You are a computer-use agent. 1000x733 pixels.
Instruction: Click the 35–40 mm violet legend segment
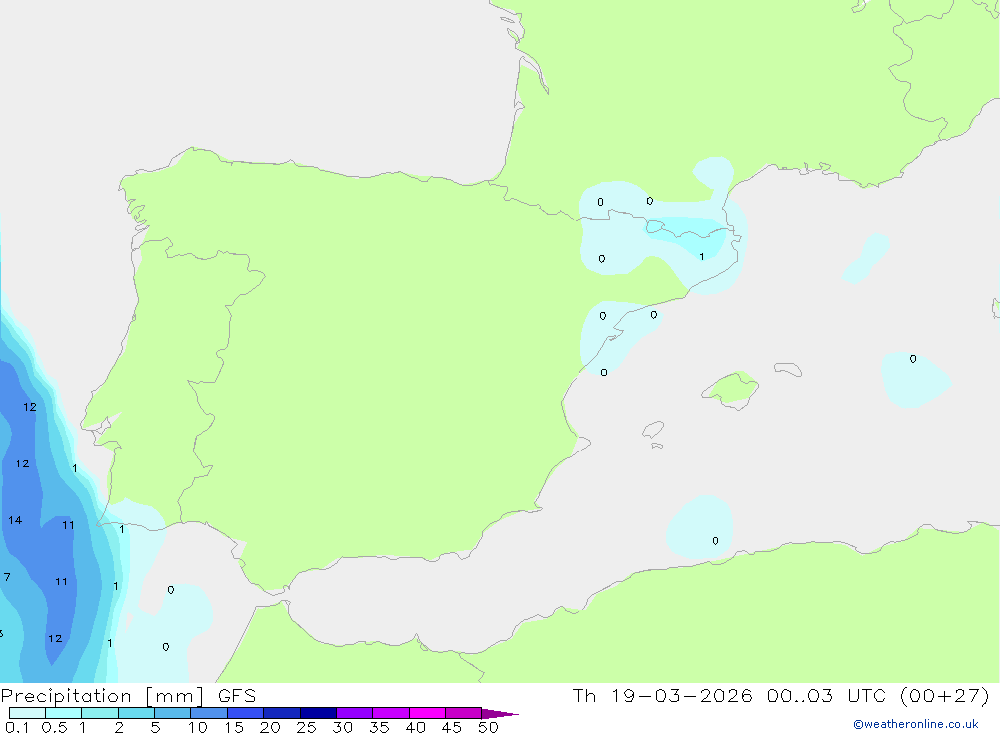pos(390,713)
